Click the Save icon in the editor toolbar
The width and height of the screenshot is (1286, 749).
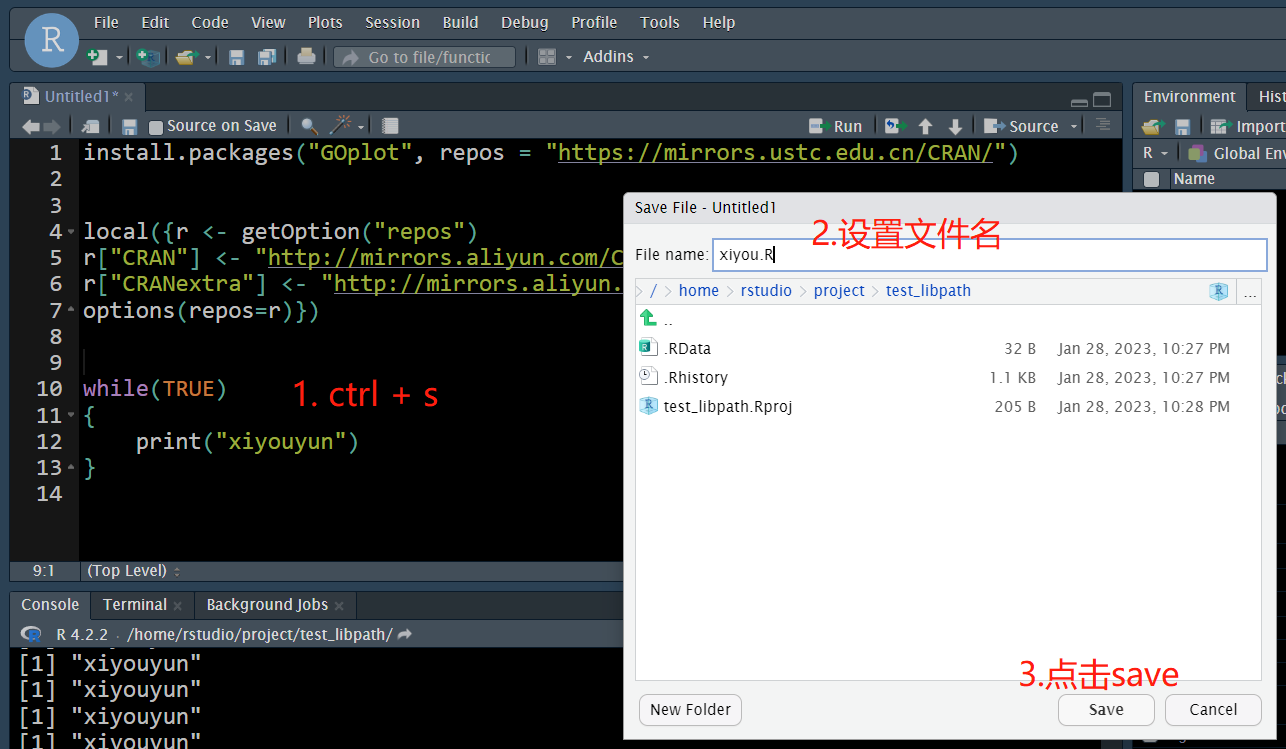pos(129,125)
